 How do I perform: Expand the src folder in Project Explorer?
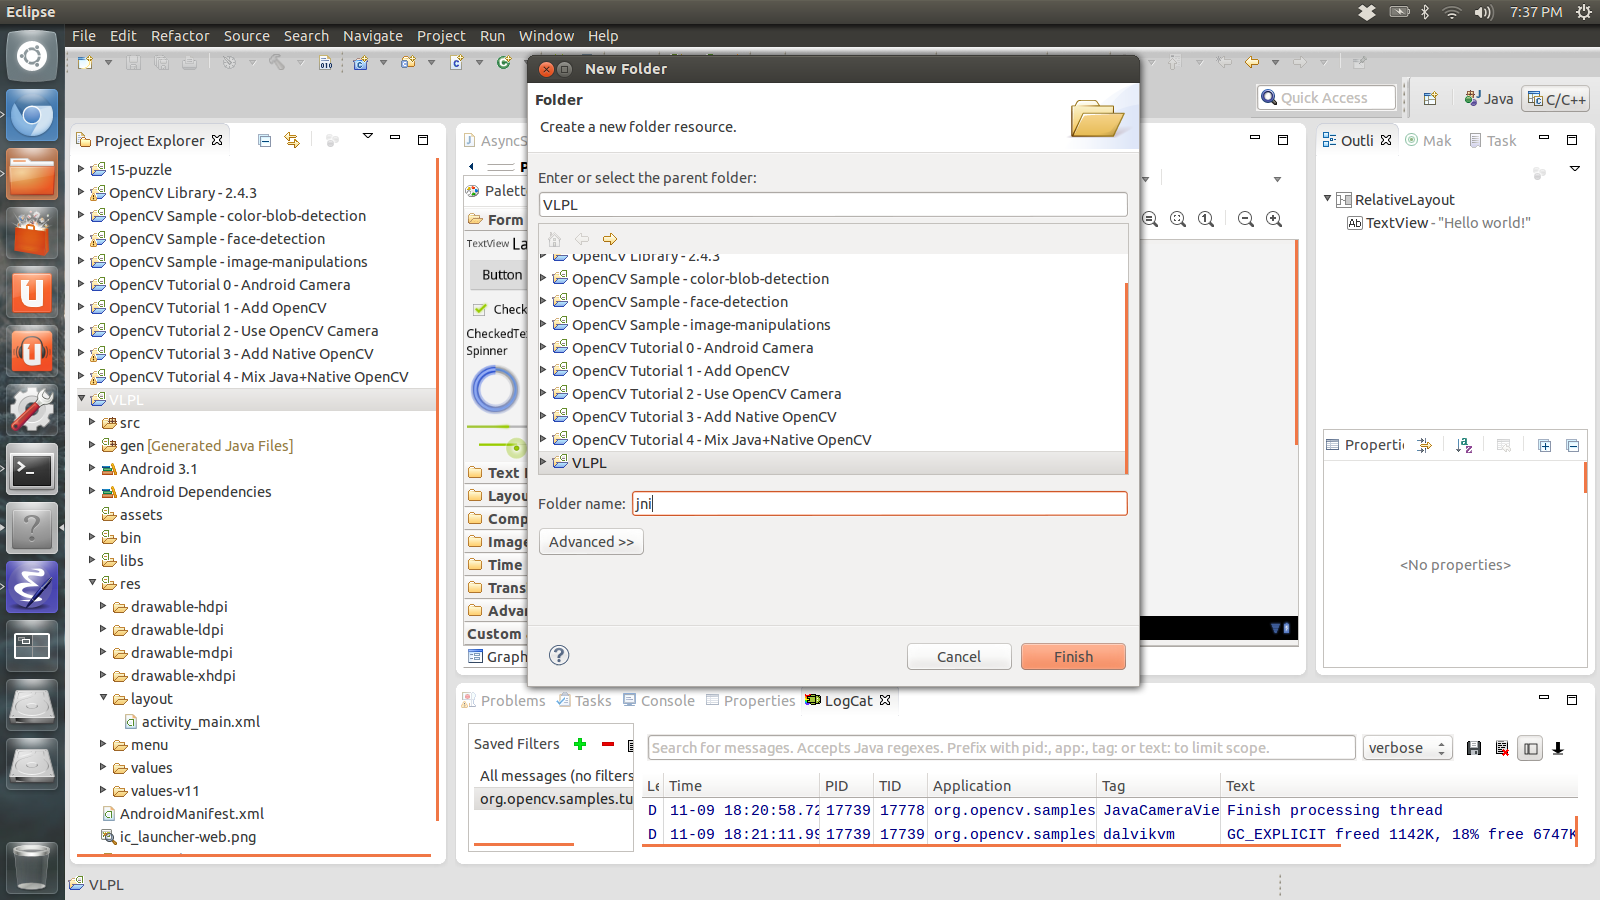click(x=92, y=422)
